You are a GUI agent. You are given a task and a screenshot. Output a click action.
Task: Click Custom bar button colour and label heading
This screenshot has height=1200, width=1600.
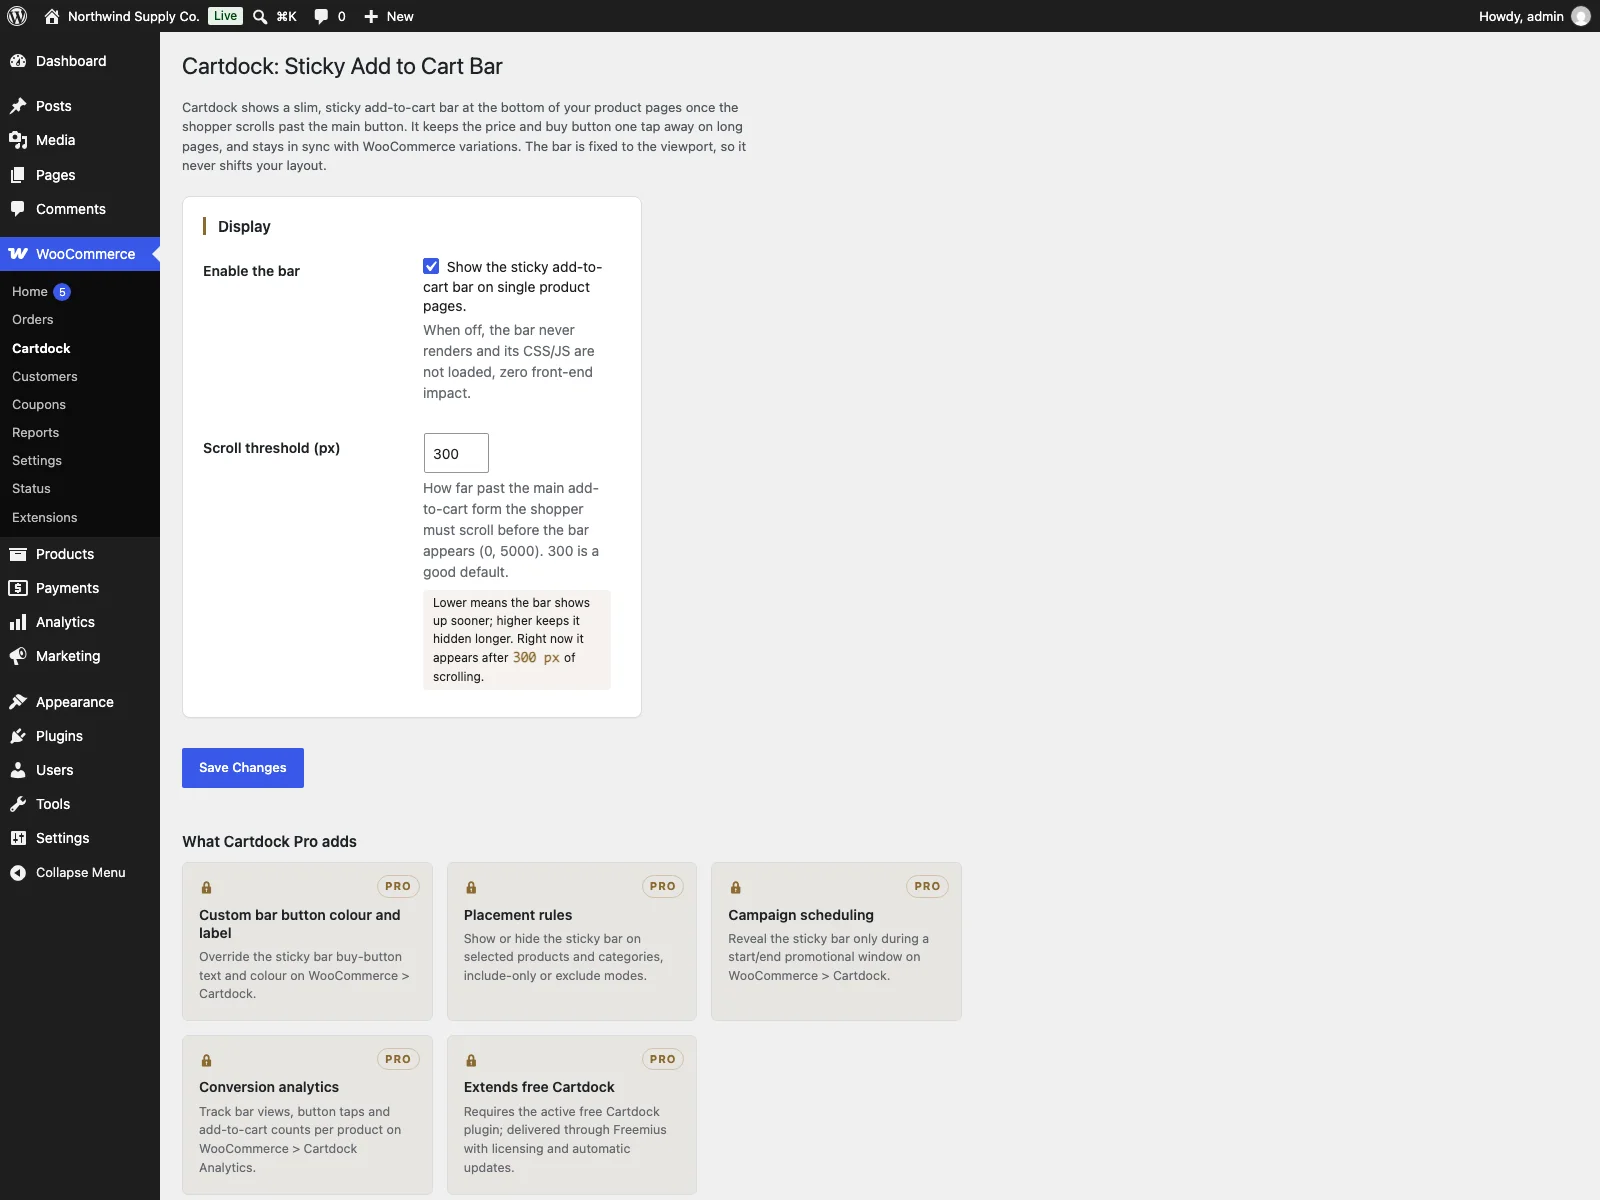tap(300, 924)
